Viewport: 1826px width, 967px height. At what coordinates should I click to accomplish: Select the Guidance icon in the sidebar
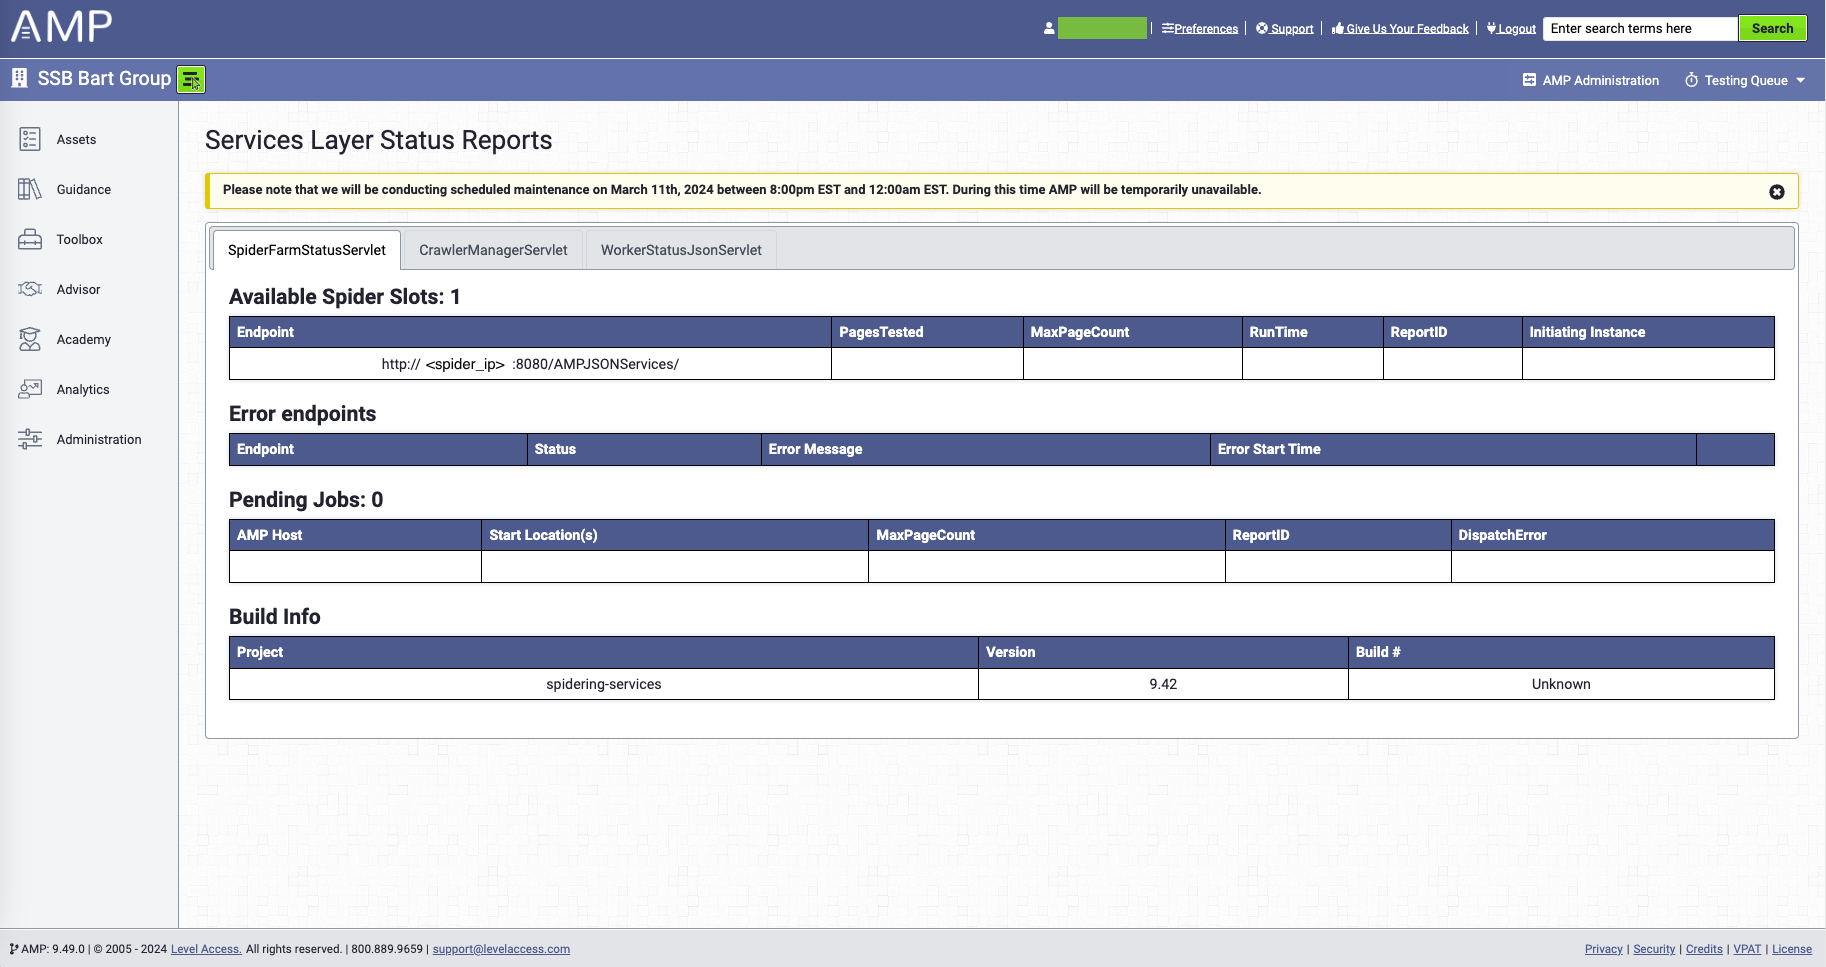point(30,189)
